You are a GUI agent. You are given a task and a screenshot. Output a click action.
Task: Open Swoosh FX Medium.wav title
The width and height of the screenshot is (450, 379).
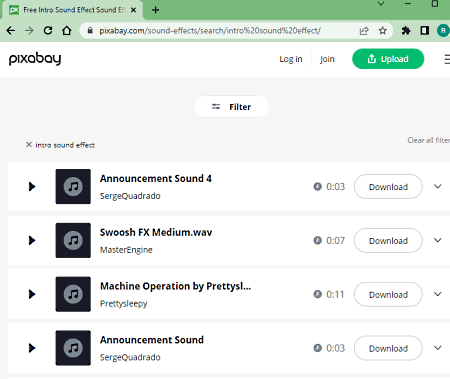156,232
